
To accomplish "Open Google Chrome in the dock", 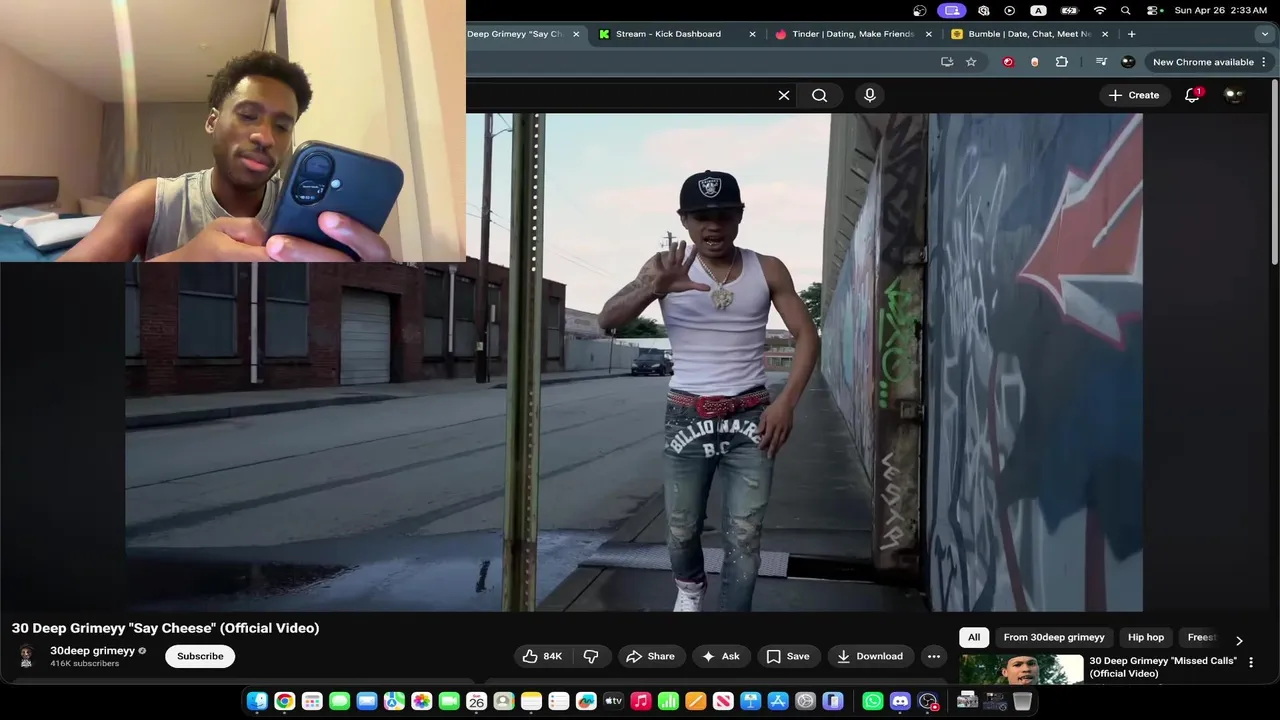I will 284,701.
